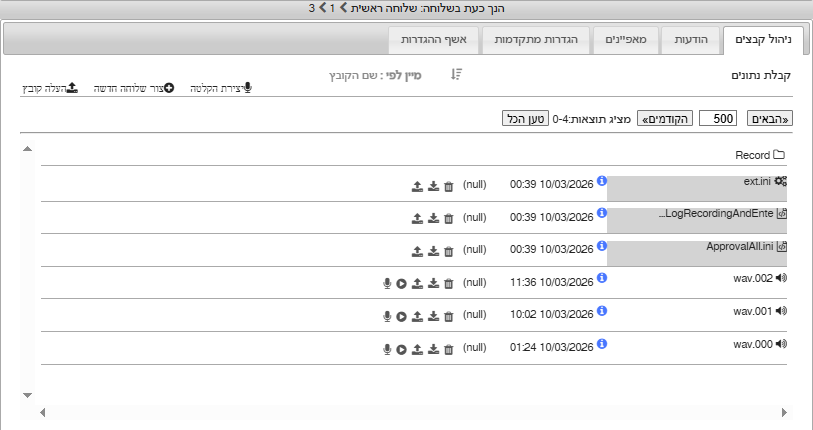The width and height of the screenshot is (813, 430).
Task: Download the ApprovalAll.ini file
Action: coord(433,251)
